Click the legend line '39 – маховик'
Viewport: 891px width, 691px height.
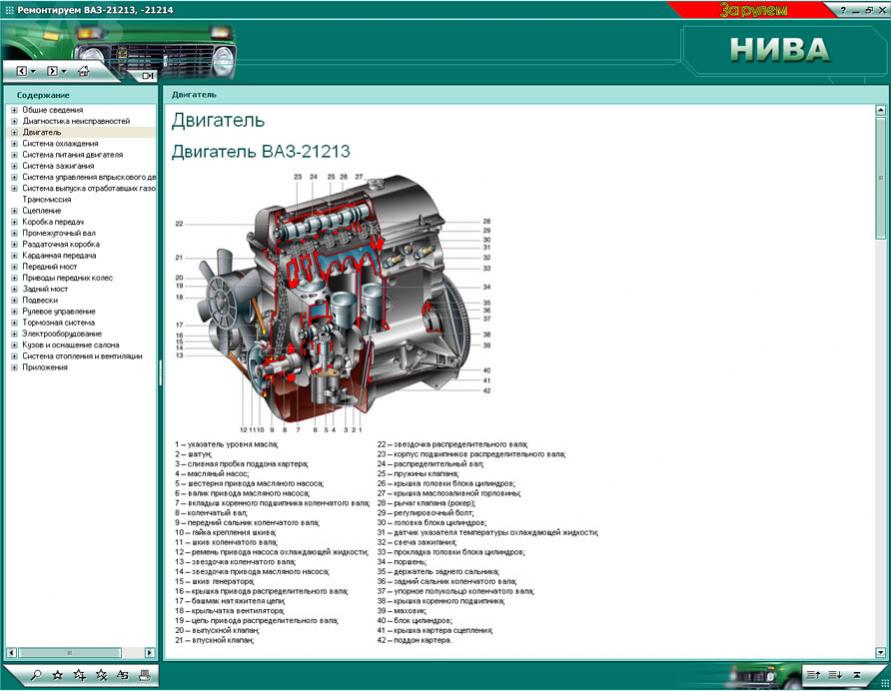pos(402,610)
